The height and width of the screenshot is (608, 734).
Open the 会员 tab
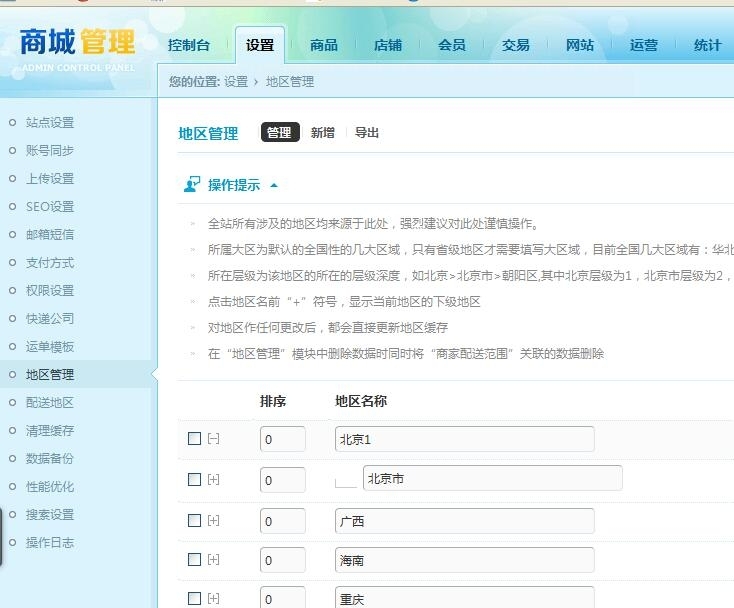pyautogui.click(x=452, y=45)
